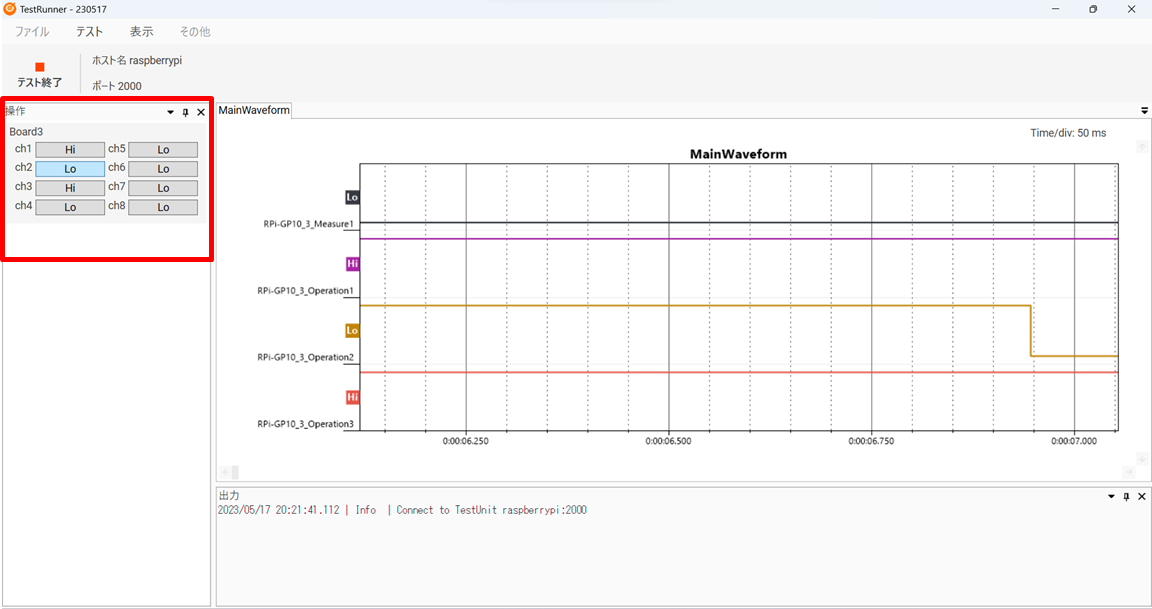Toggle ch1 Hi button
Image resolution: width=1152 pixels, height=609 pixels.
coord(70,150)
